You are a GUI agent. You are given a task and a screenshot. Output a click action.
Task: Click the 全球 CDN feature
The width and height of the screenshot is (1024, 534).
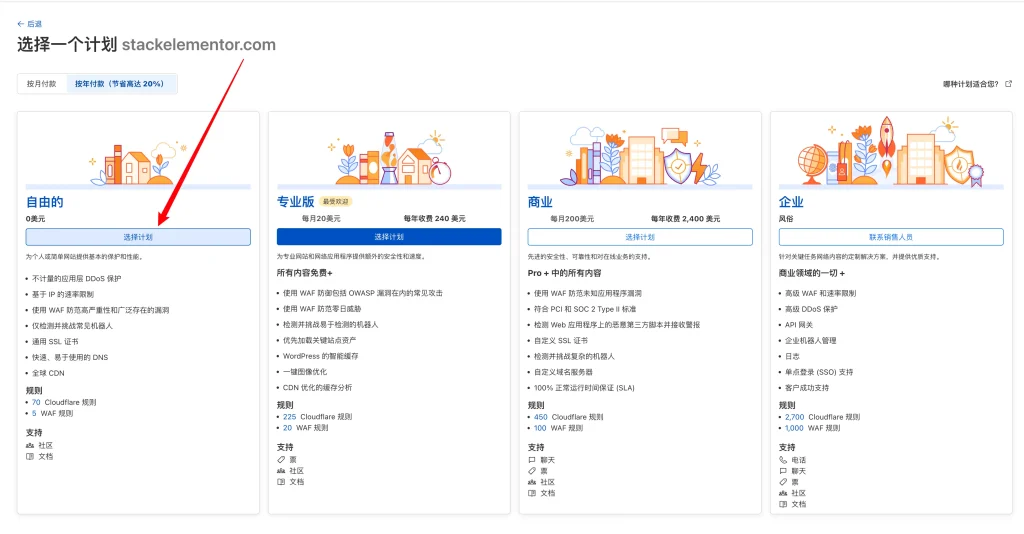tap(48, 373)
